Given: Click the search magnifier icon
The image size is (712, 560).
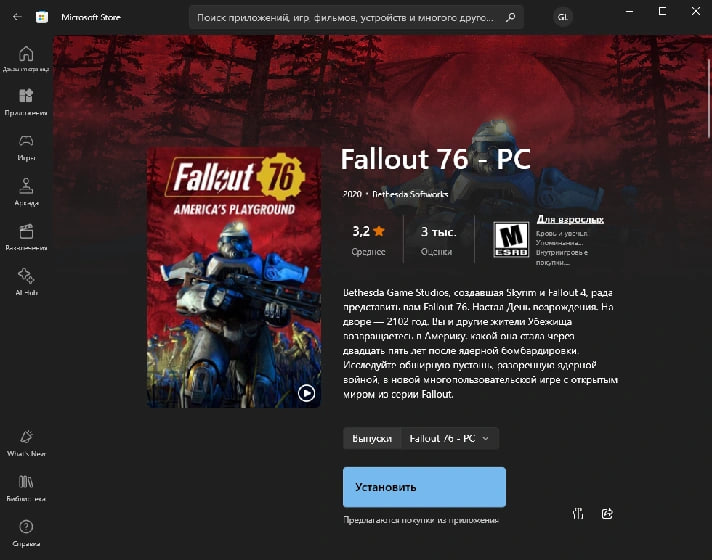Looking at the screenshot, I should [x=510, y=17].
